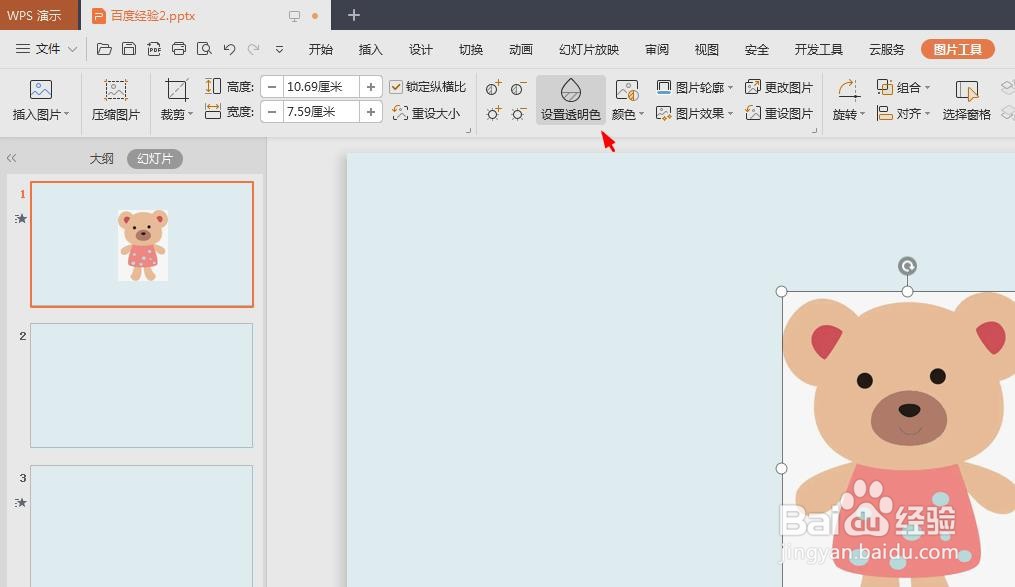Open the Color adjustment dropdown
The height and width of the screenshot is (587, 1015).
click(x=627, y=113)
